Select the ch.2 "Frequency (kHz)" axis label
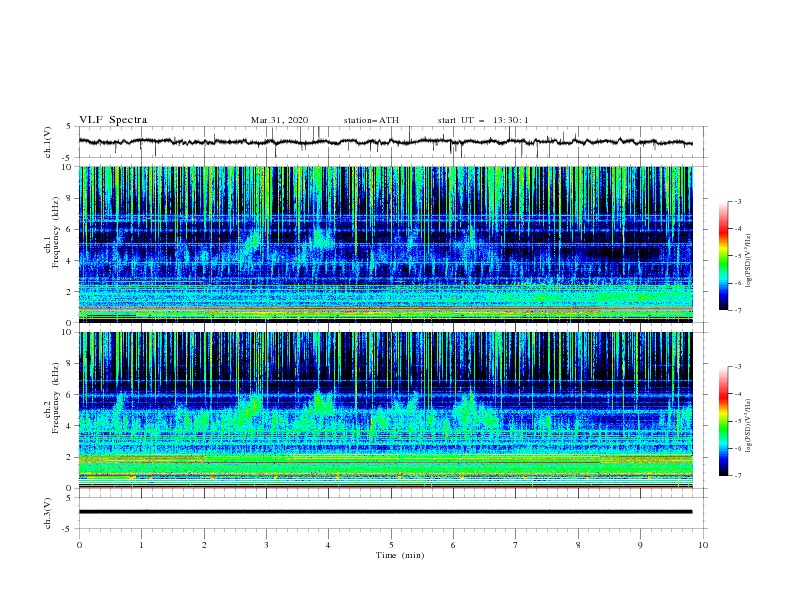The height and width of the screenshot is (612, 792). pos(56,398)
